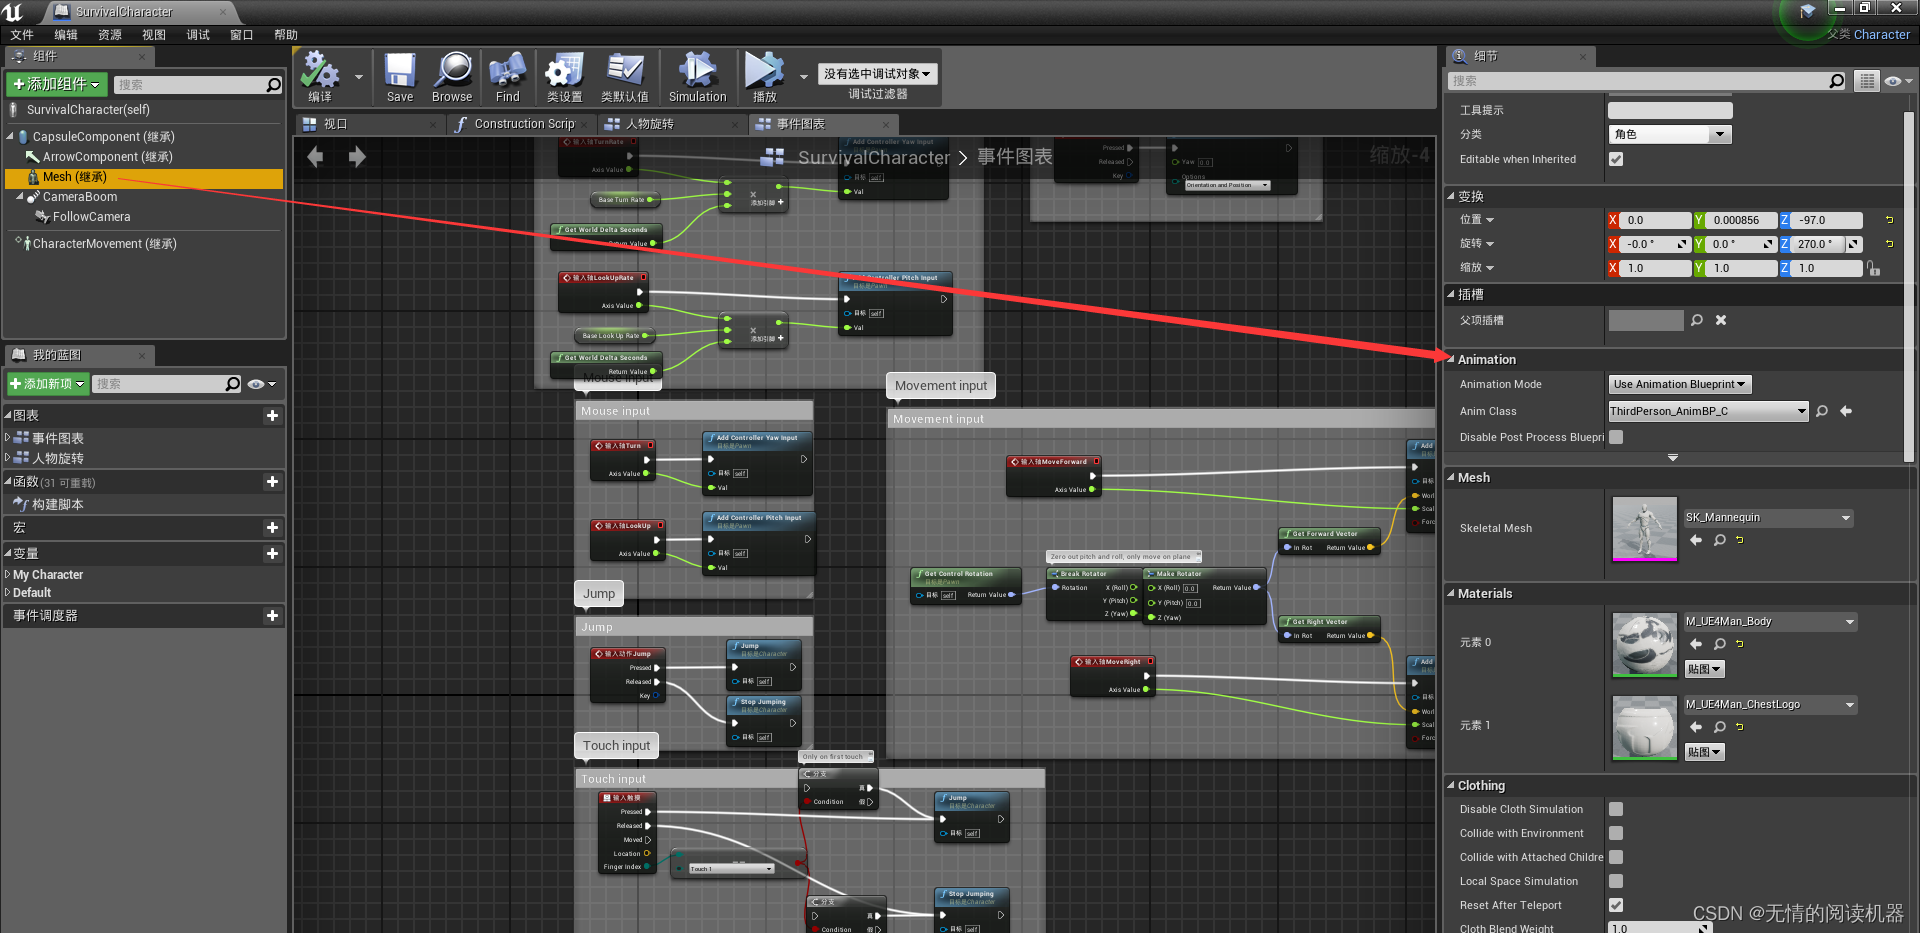Add new variable with plus button
Viewport: 1920px width, 933px height.
[x=272, y=553]
